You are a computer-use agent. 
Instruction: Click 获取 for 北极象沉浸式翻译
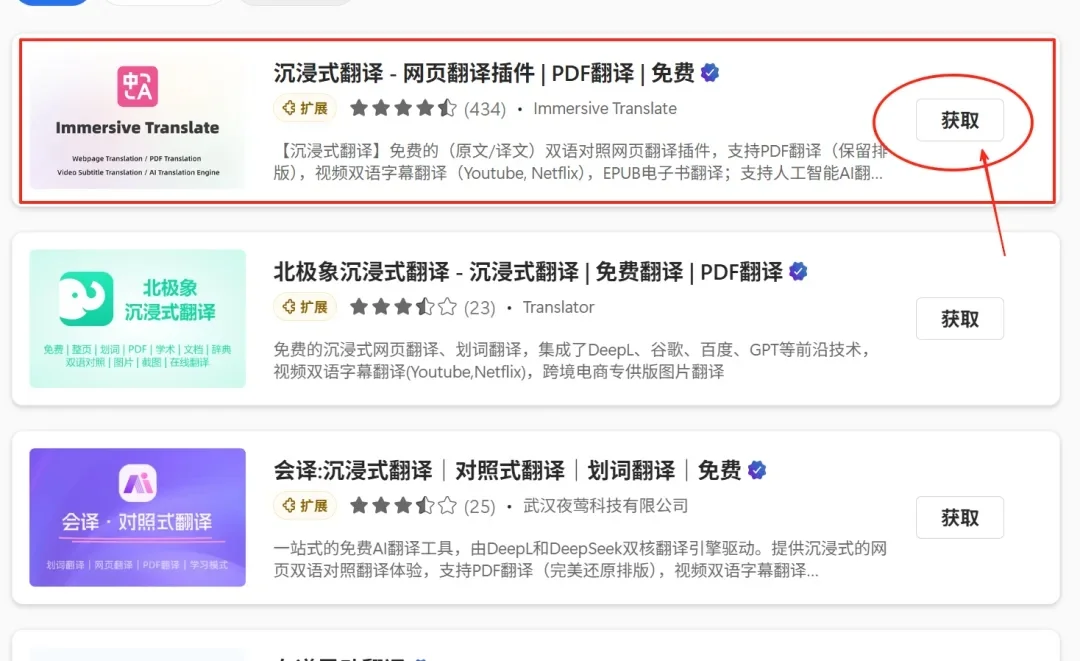click(x=959, y=318)
